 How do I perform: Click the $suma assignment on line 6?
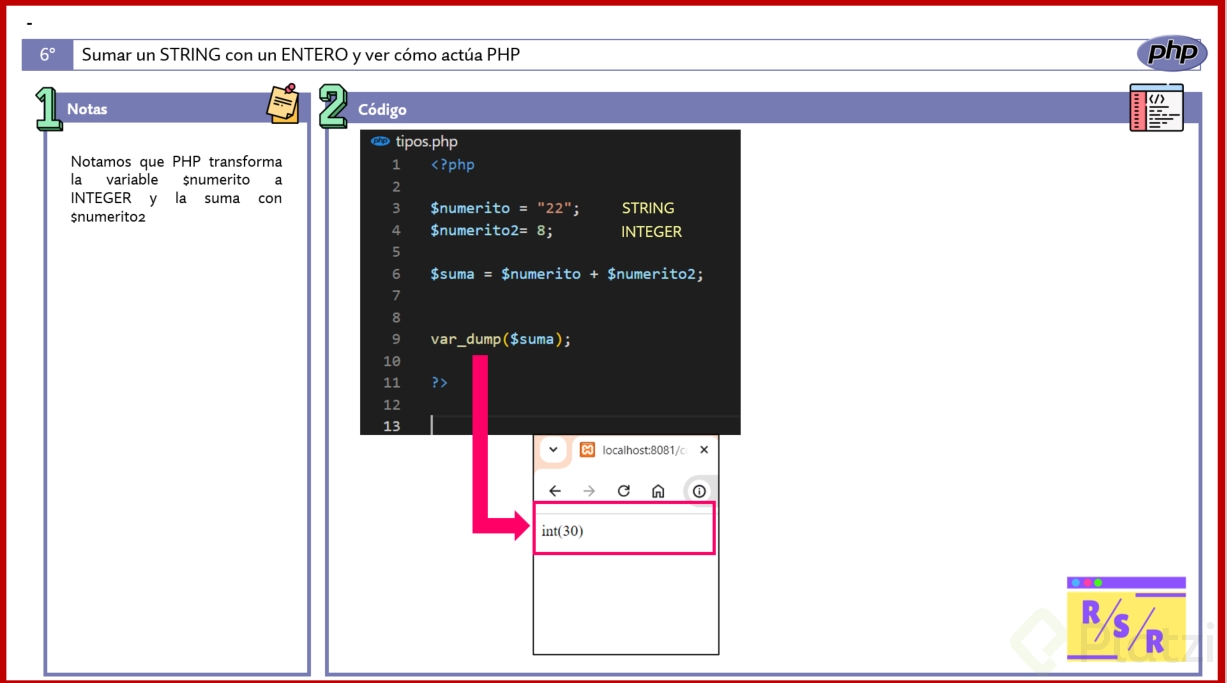click(x=567, y=274)
